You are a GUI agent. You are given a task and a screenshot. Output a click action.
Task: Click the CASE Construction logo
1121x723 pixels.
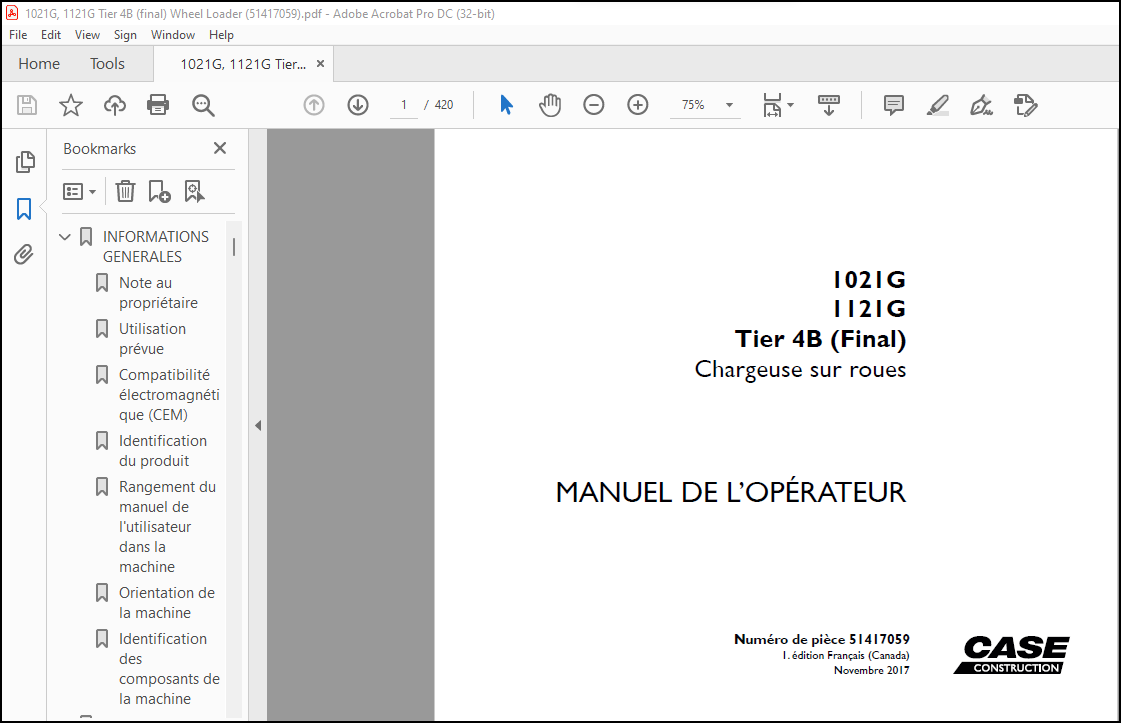tap(1012, 655)
